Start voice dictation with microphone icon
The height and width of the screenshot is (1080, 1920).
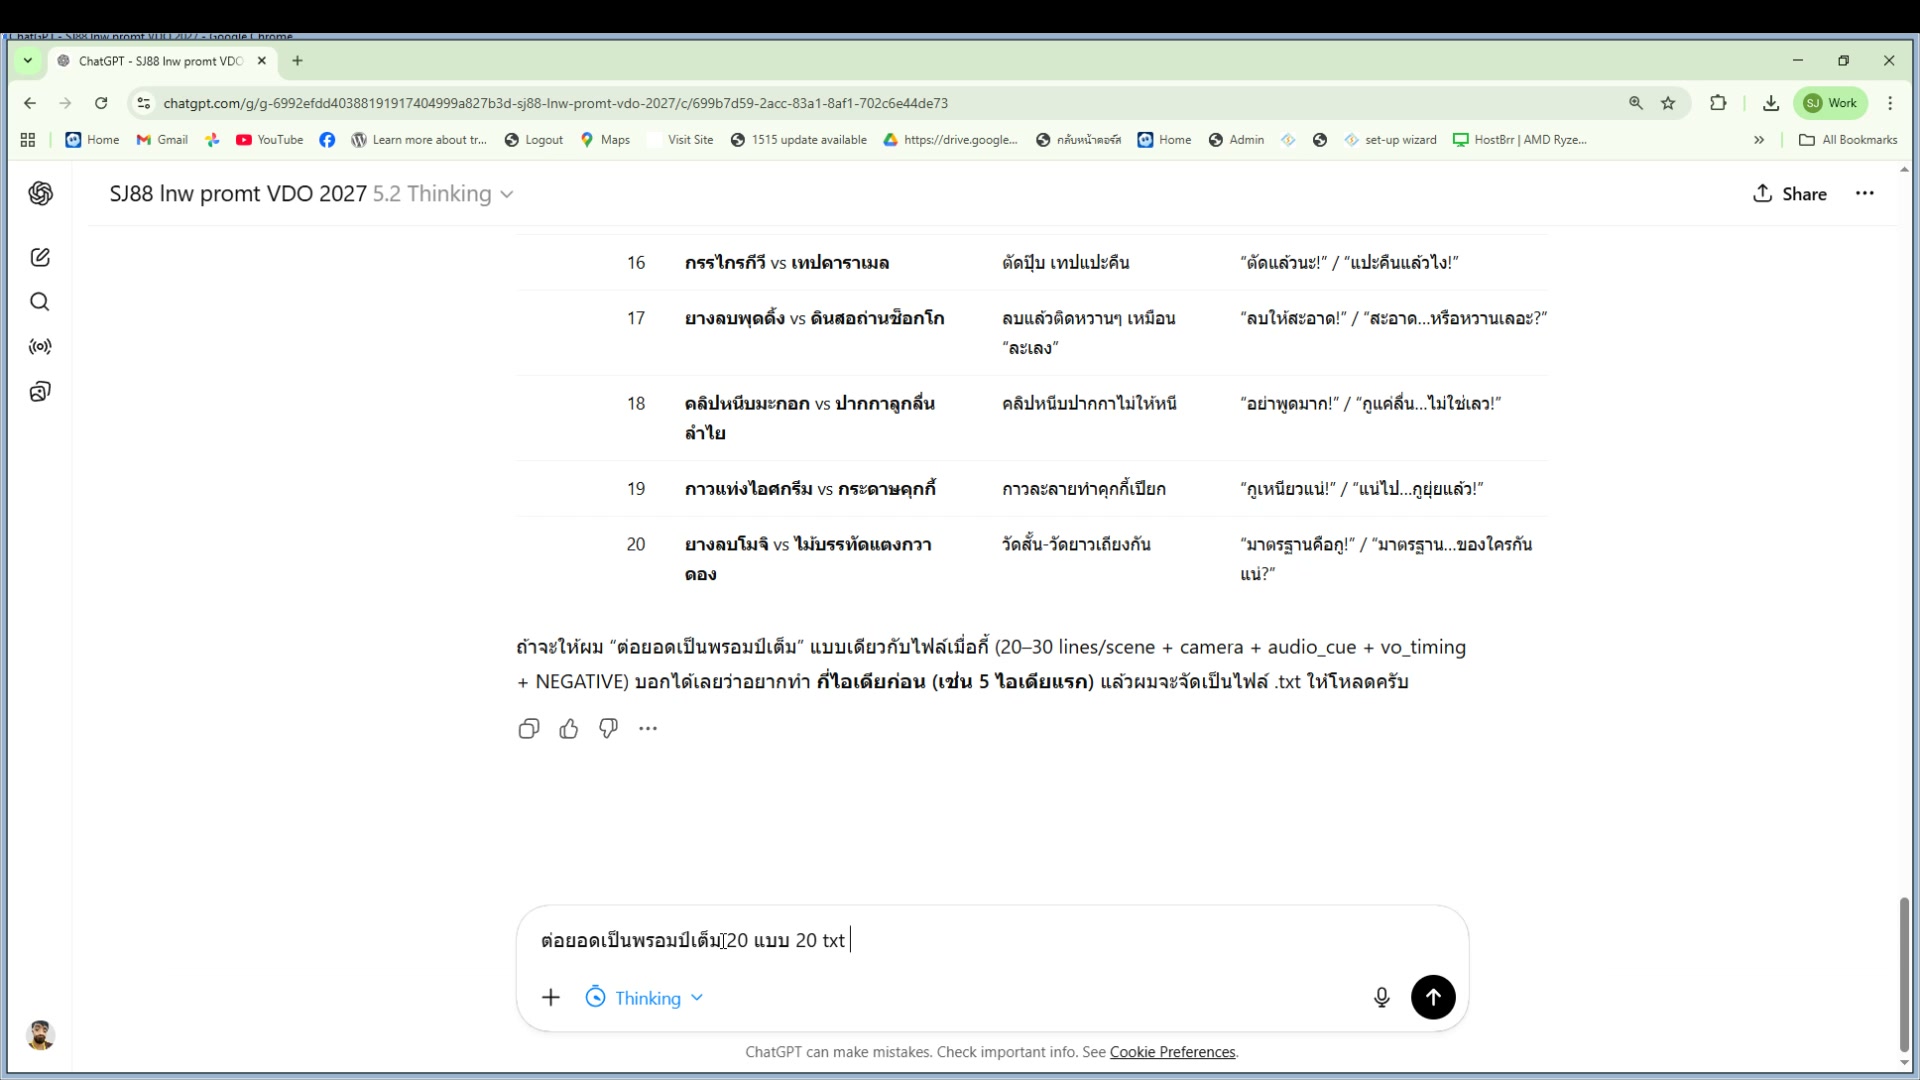(x=1381, y=997)
